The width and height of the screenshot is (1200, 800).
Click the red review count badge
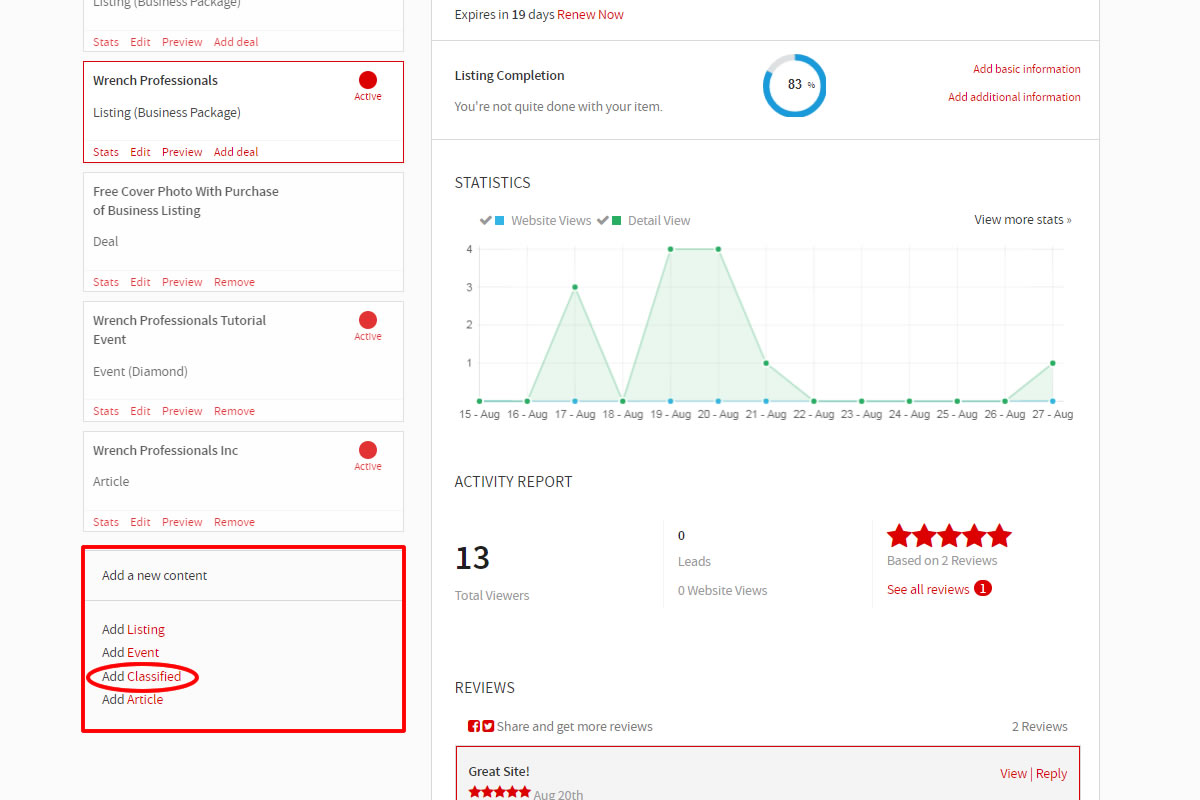pos(983,589)
